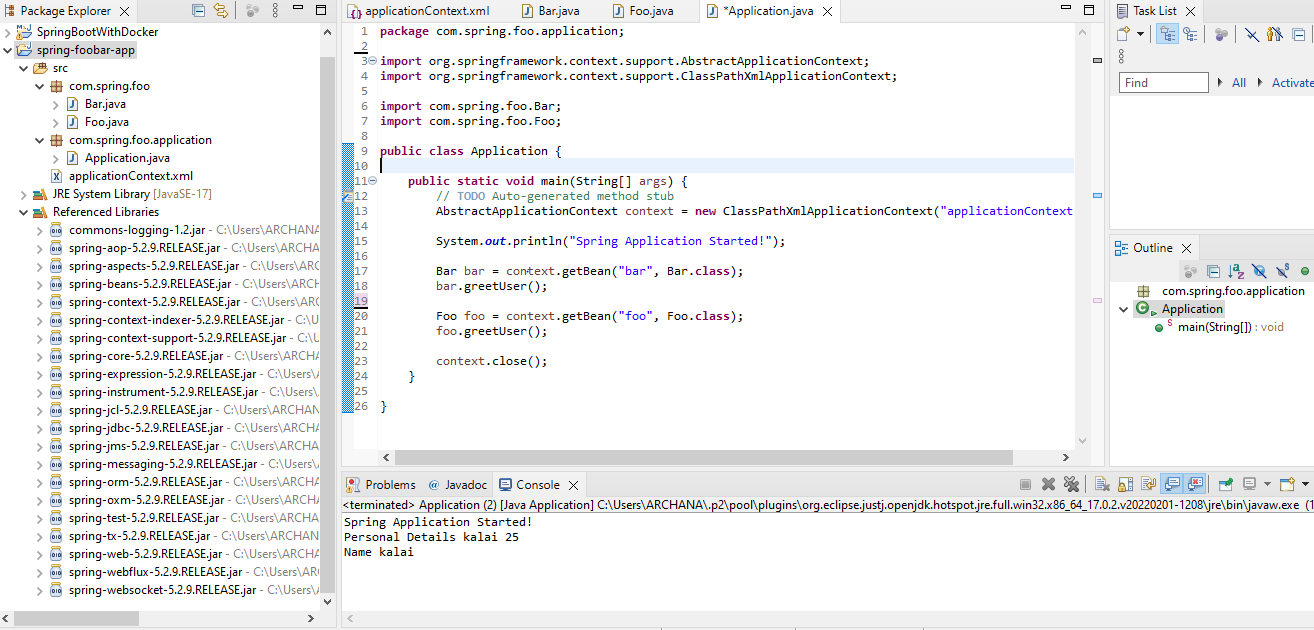Toggle Hide Static Fields in Outline

coord(1282,271)
